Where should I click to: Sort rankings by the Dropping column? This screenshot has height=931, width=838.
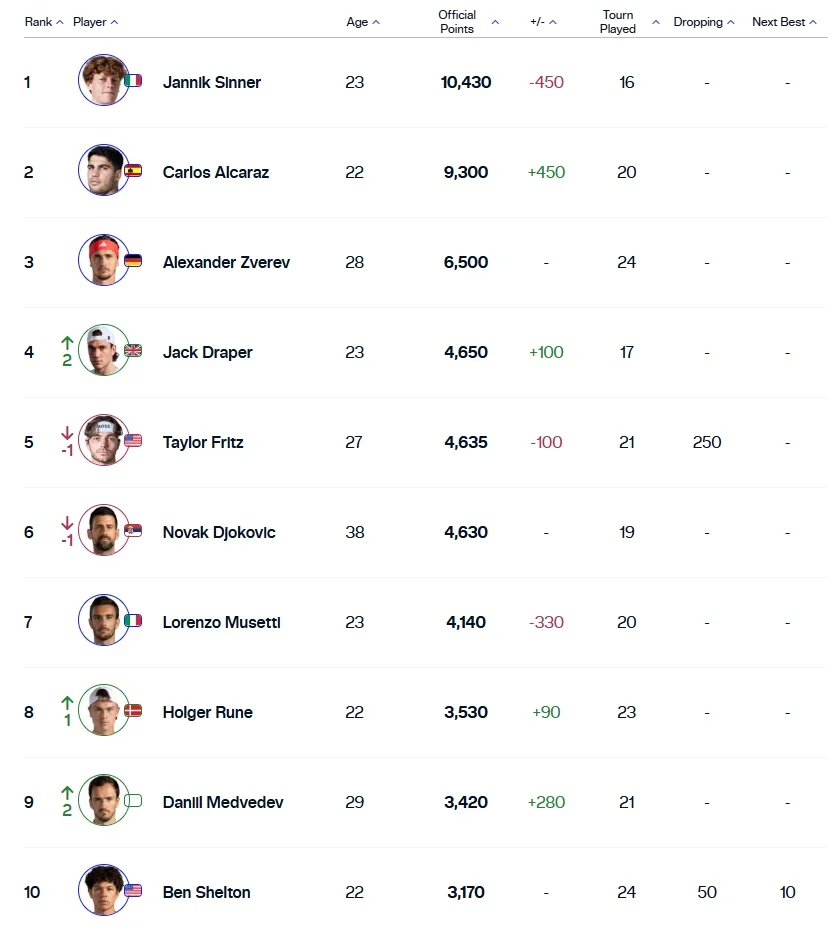703,22
